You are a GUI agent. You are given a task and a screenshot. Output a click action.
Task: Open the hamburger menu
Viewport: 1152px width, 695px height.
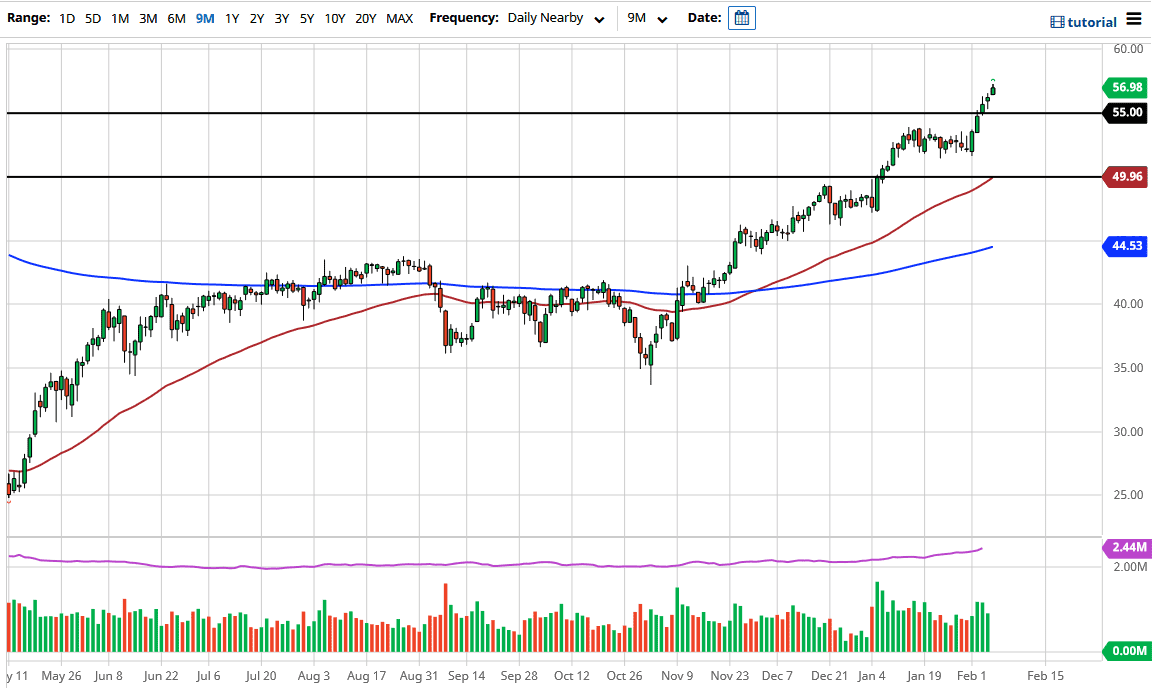1135,19
